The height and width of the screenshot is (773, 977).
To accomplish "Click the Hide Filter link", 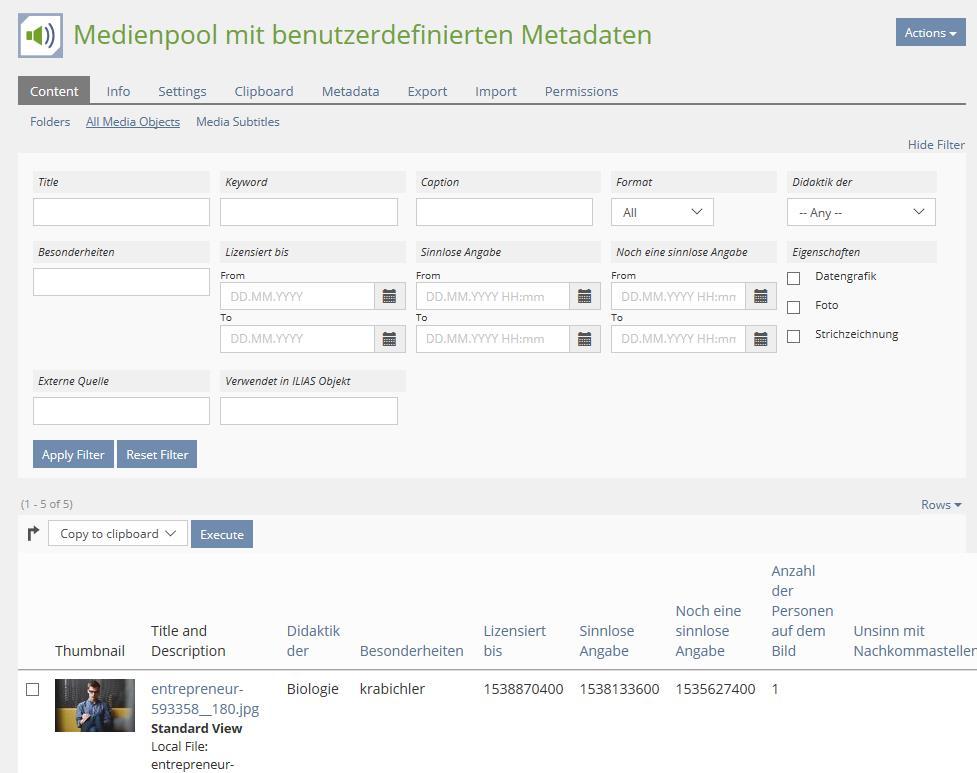I will [936, 145].
